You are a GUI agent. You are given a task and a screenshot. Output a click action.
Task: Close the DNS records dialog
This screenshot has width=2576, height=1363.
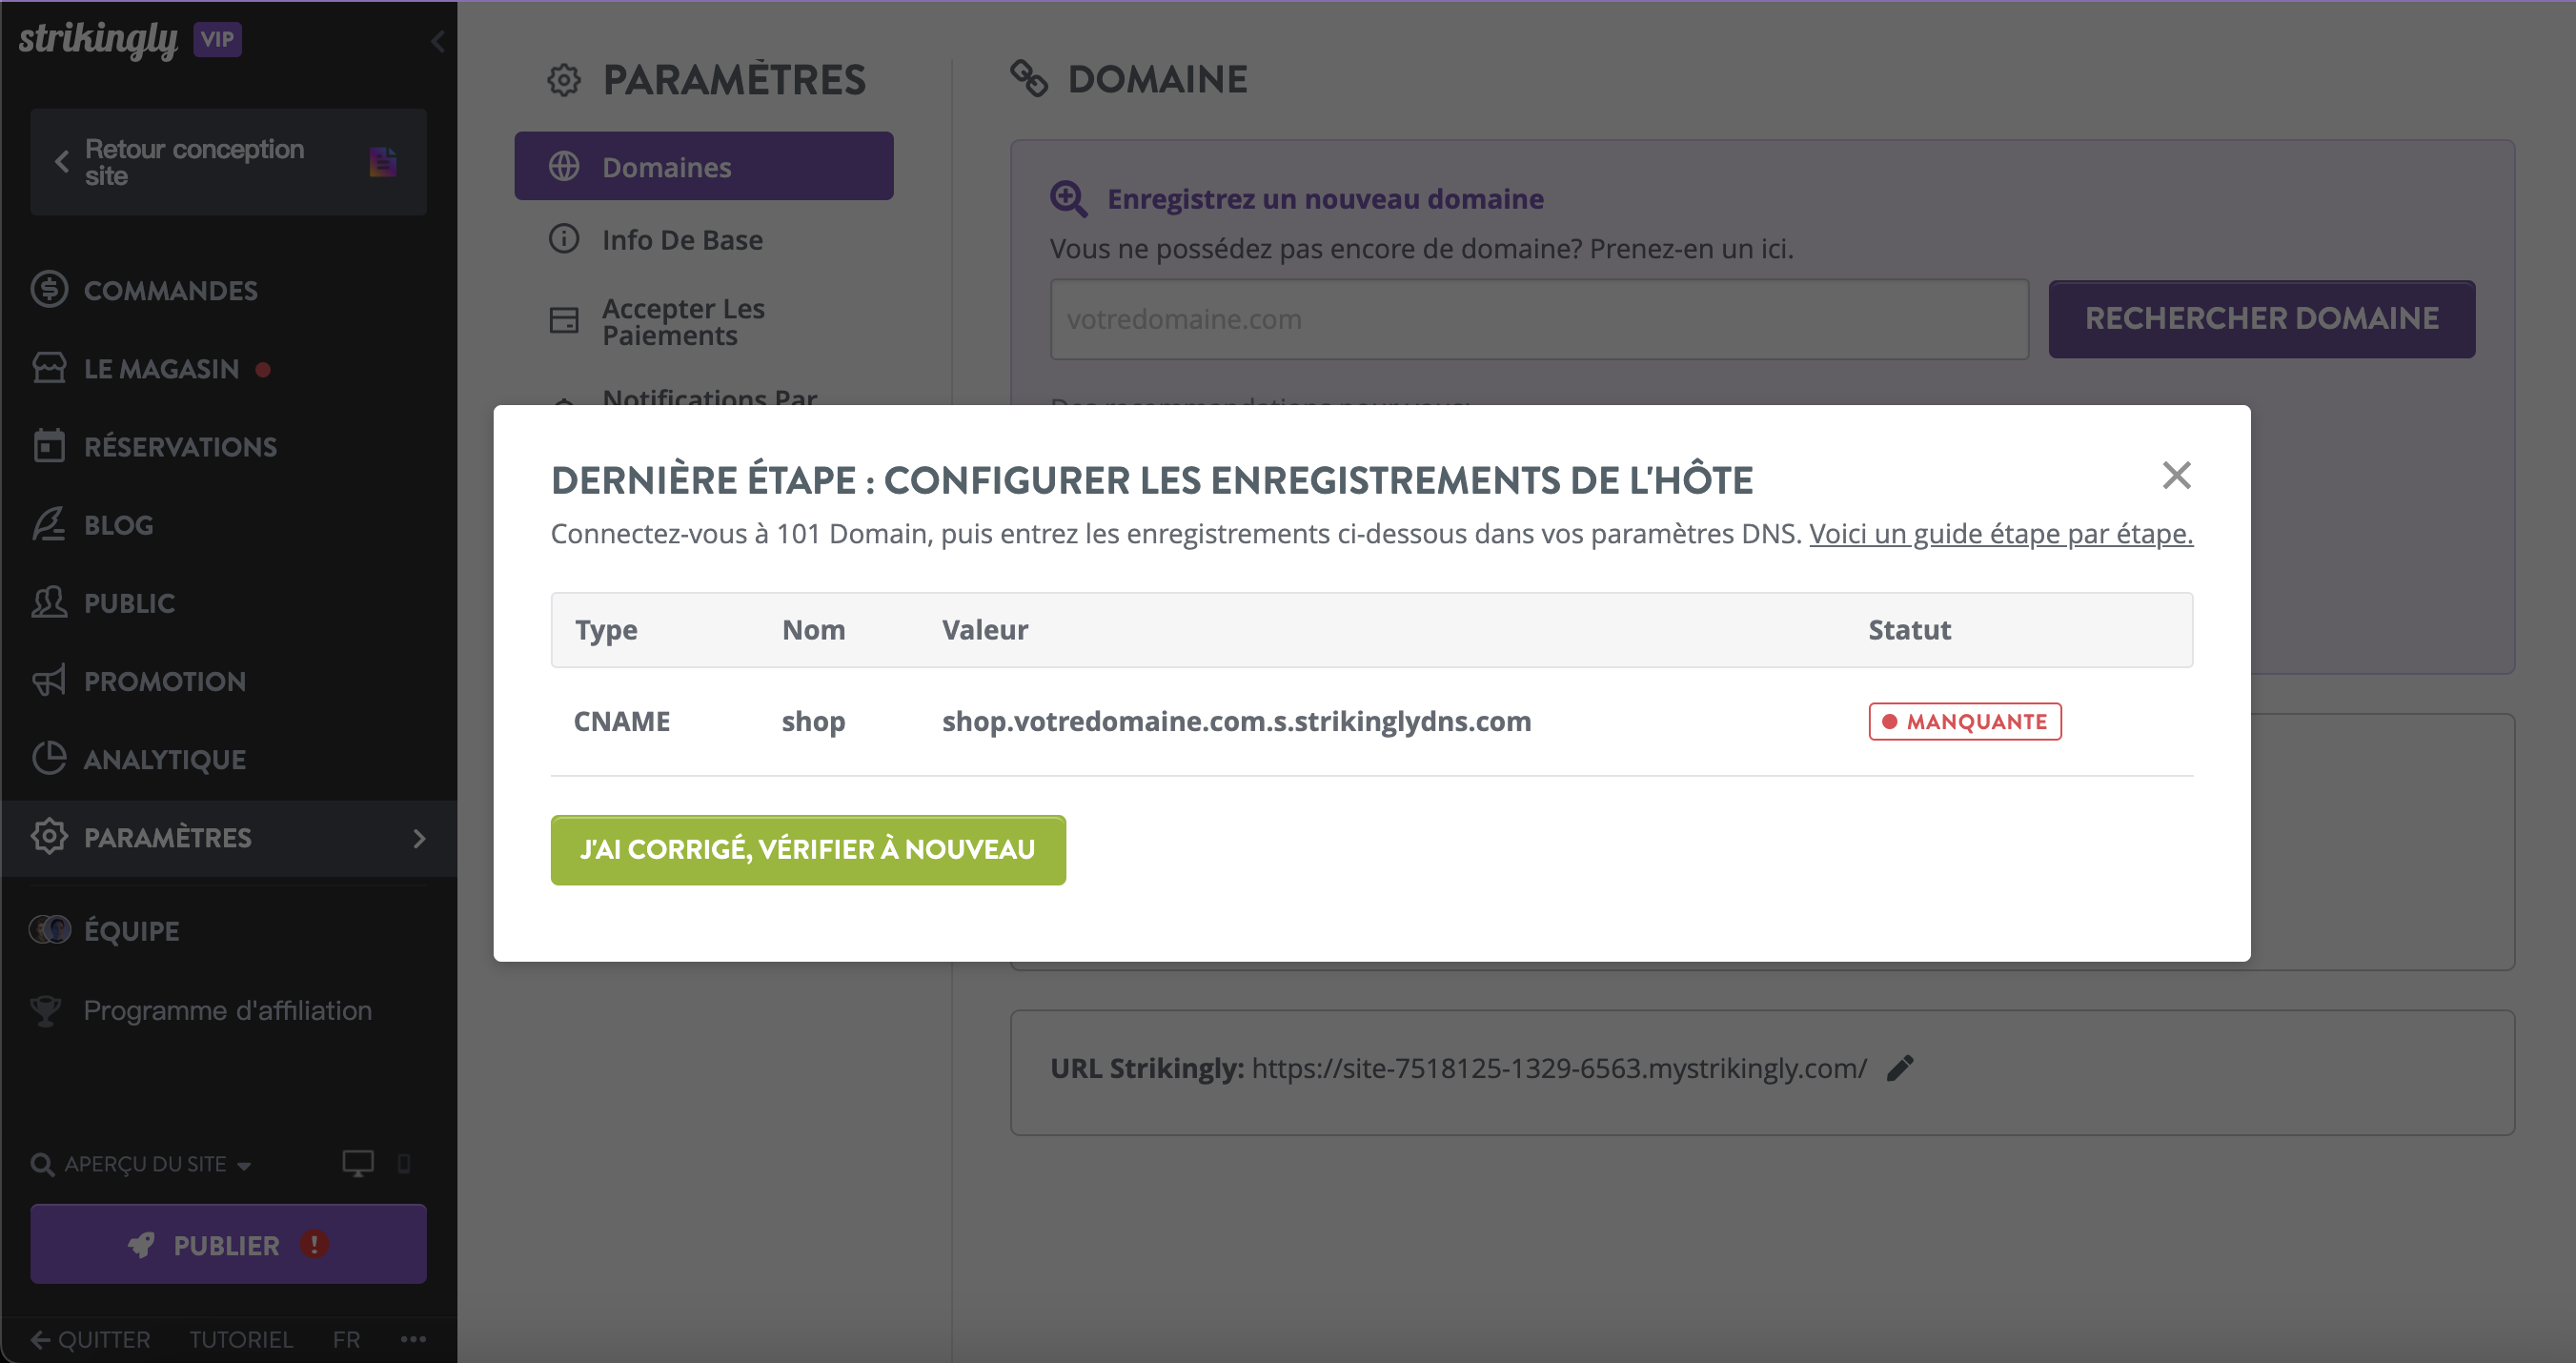point(2176,475)
